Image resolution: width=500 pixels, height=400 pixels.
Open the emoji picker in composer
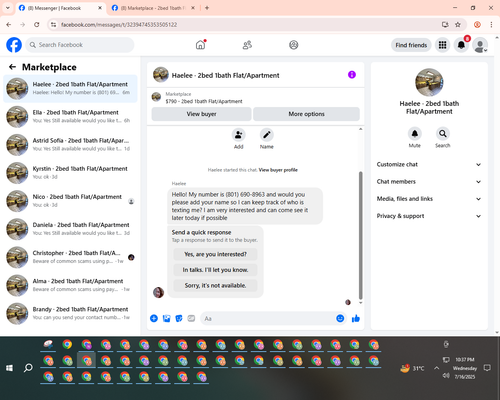340,318
